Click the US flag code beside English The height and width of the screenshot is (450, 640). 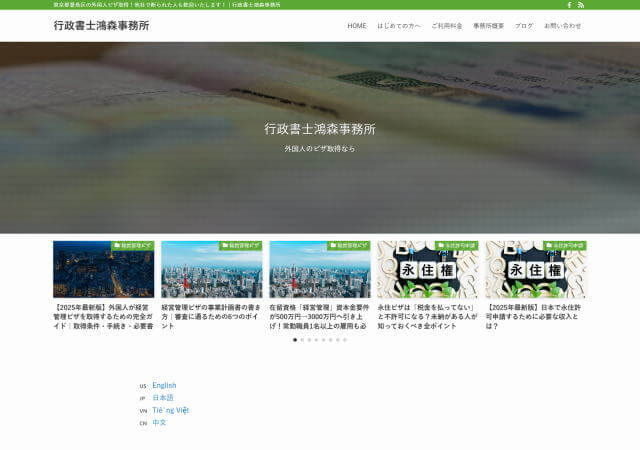pos(143,386)
